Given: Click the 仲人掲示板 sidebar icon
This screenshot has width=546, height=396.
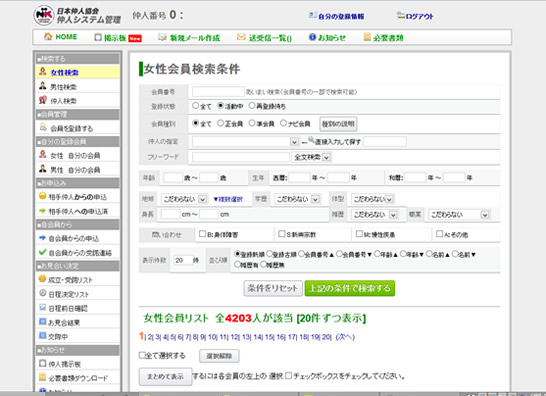Looking at the screenshot, I should click(42, 363).
